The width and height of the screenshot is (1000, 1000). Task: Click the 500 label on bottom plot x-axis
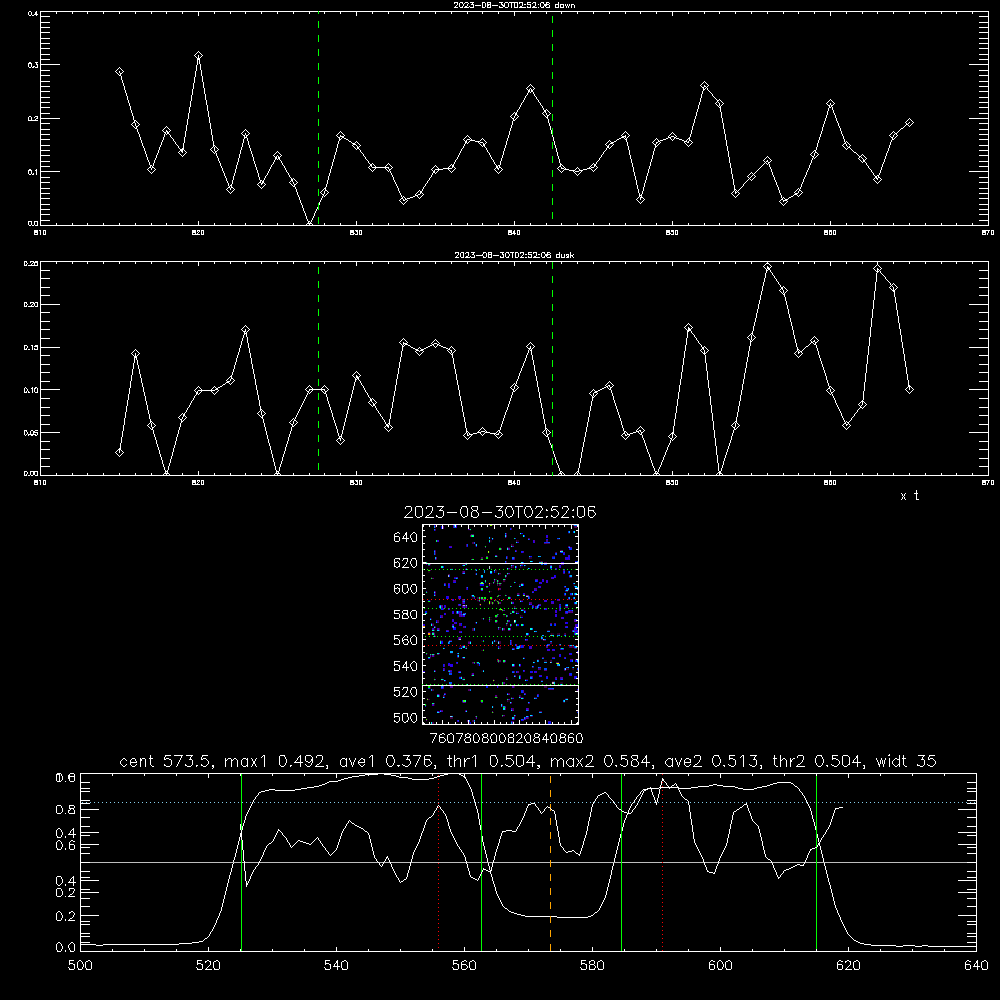(80, 966)
